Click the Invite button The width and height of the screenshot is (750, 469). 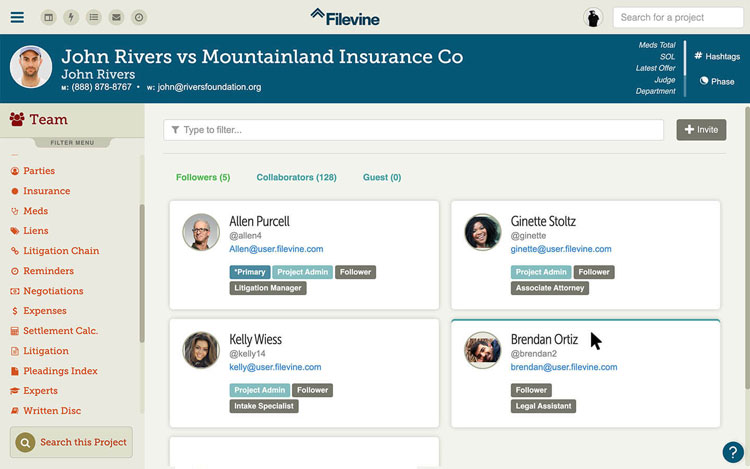[x=701, y=130]
